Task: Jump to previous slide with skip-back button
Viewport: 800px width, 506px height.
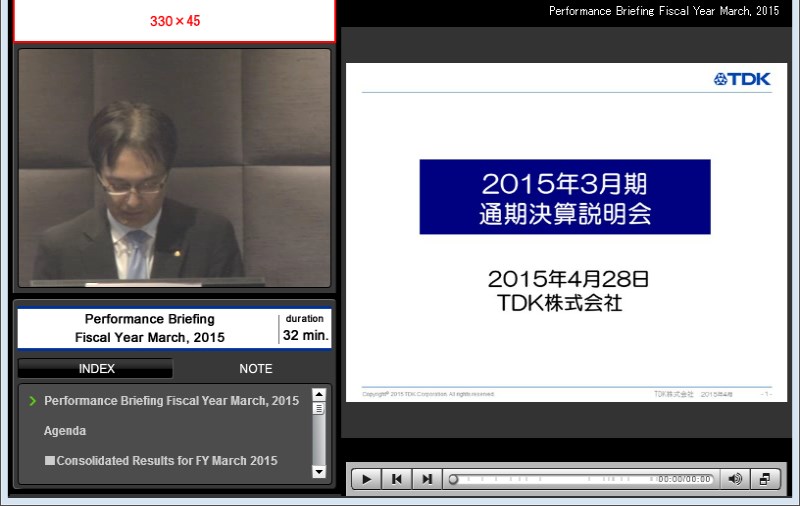Action: point(396,479)
